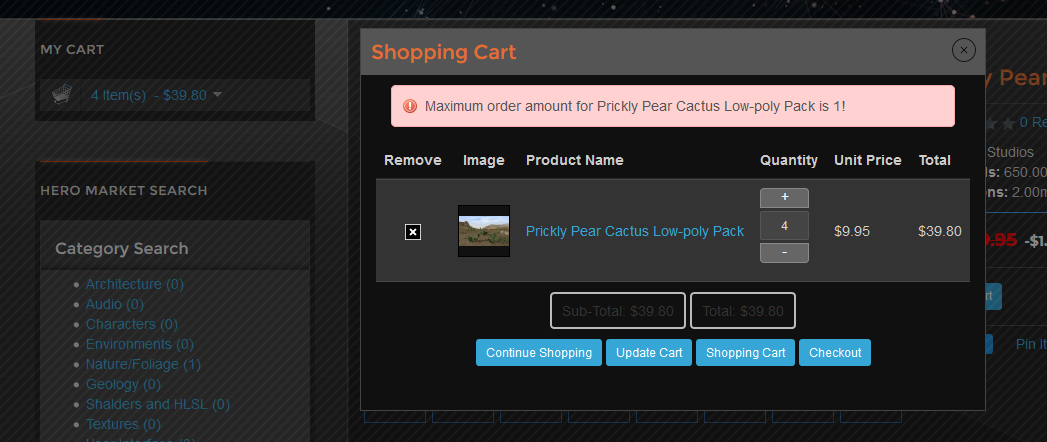Proceed with the Checkout button
The height and width of the screenshot is (442, 1047).
(x=835, y=353)
